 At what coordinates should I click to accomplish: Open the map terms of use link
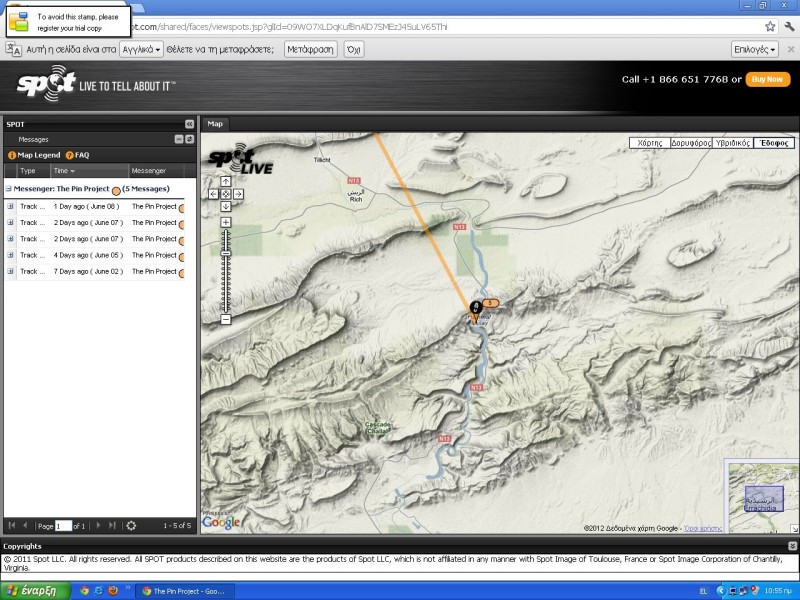[x=703, y=528]
